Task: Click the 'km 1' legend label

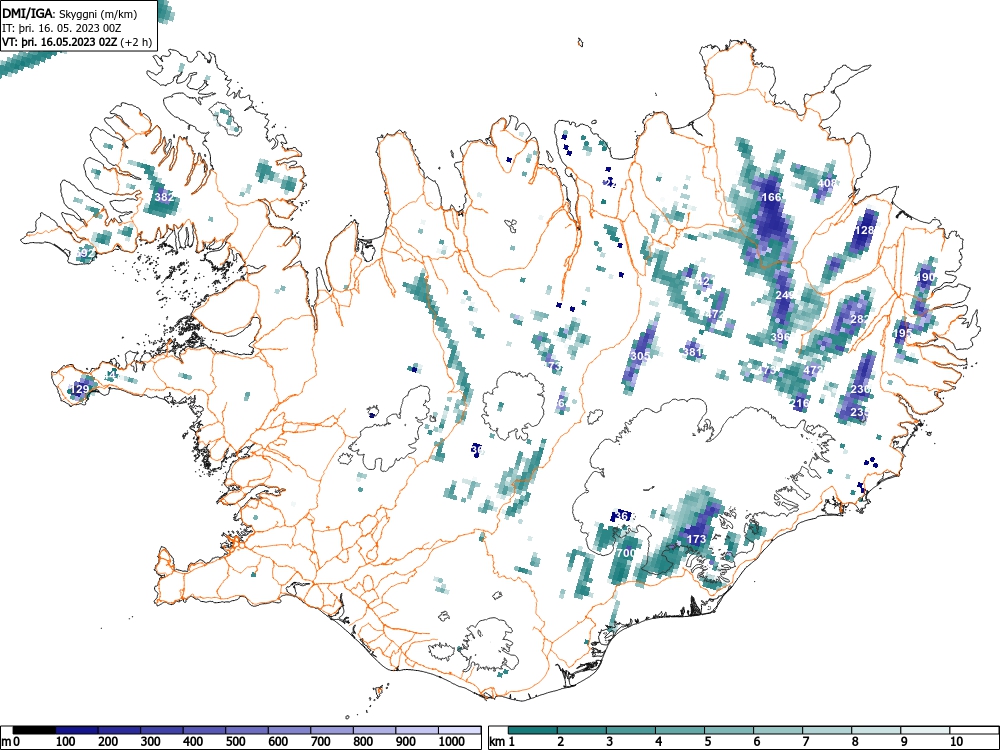Action: 503,742
